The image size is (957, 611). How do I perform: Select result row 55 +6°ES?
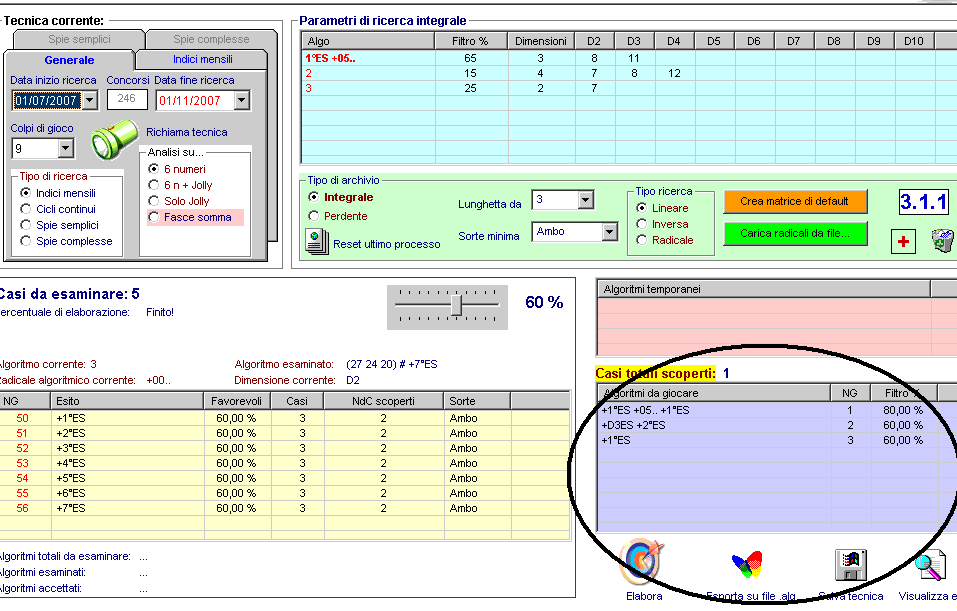coord(284,493)
